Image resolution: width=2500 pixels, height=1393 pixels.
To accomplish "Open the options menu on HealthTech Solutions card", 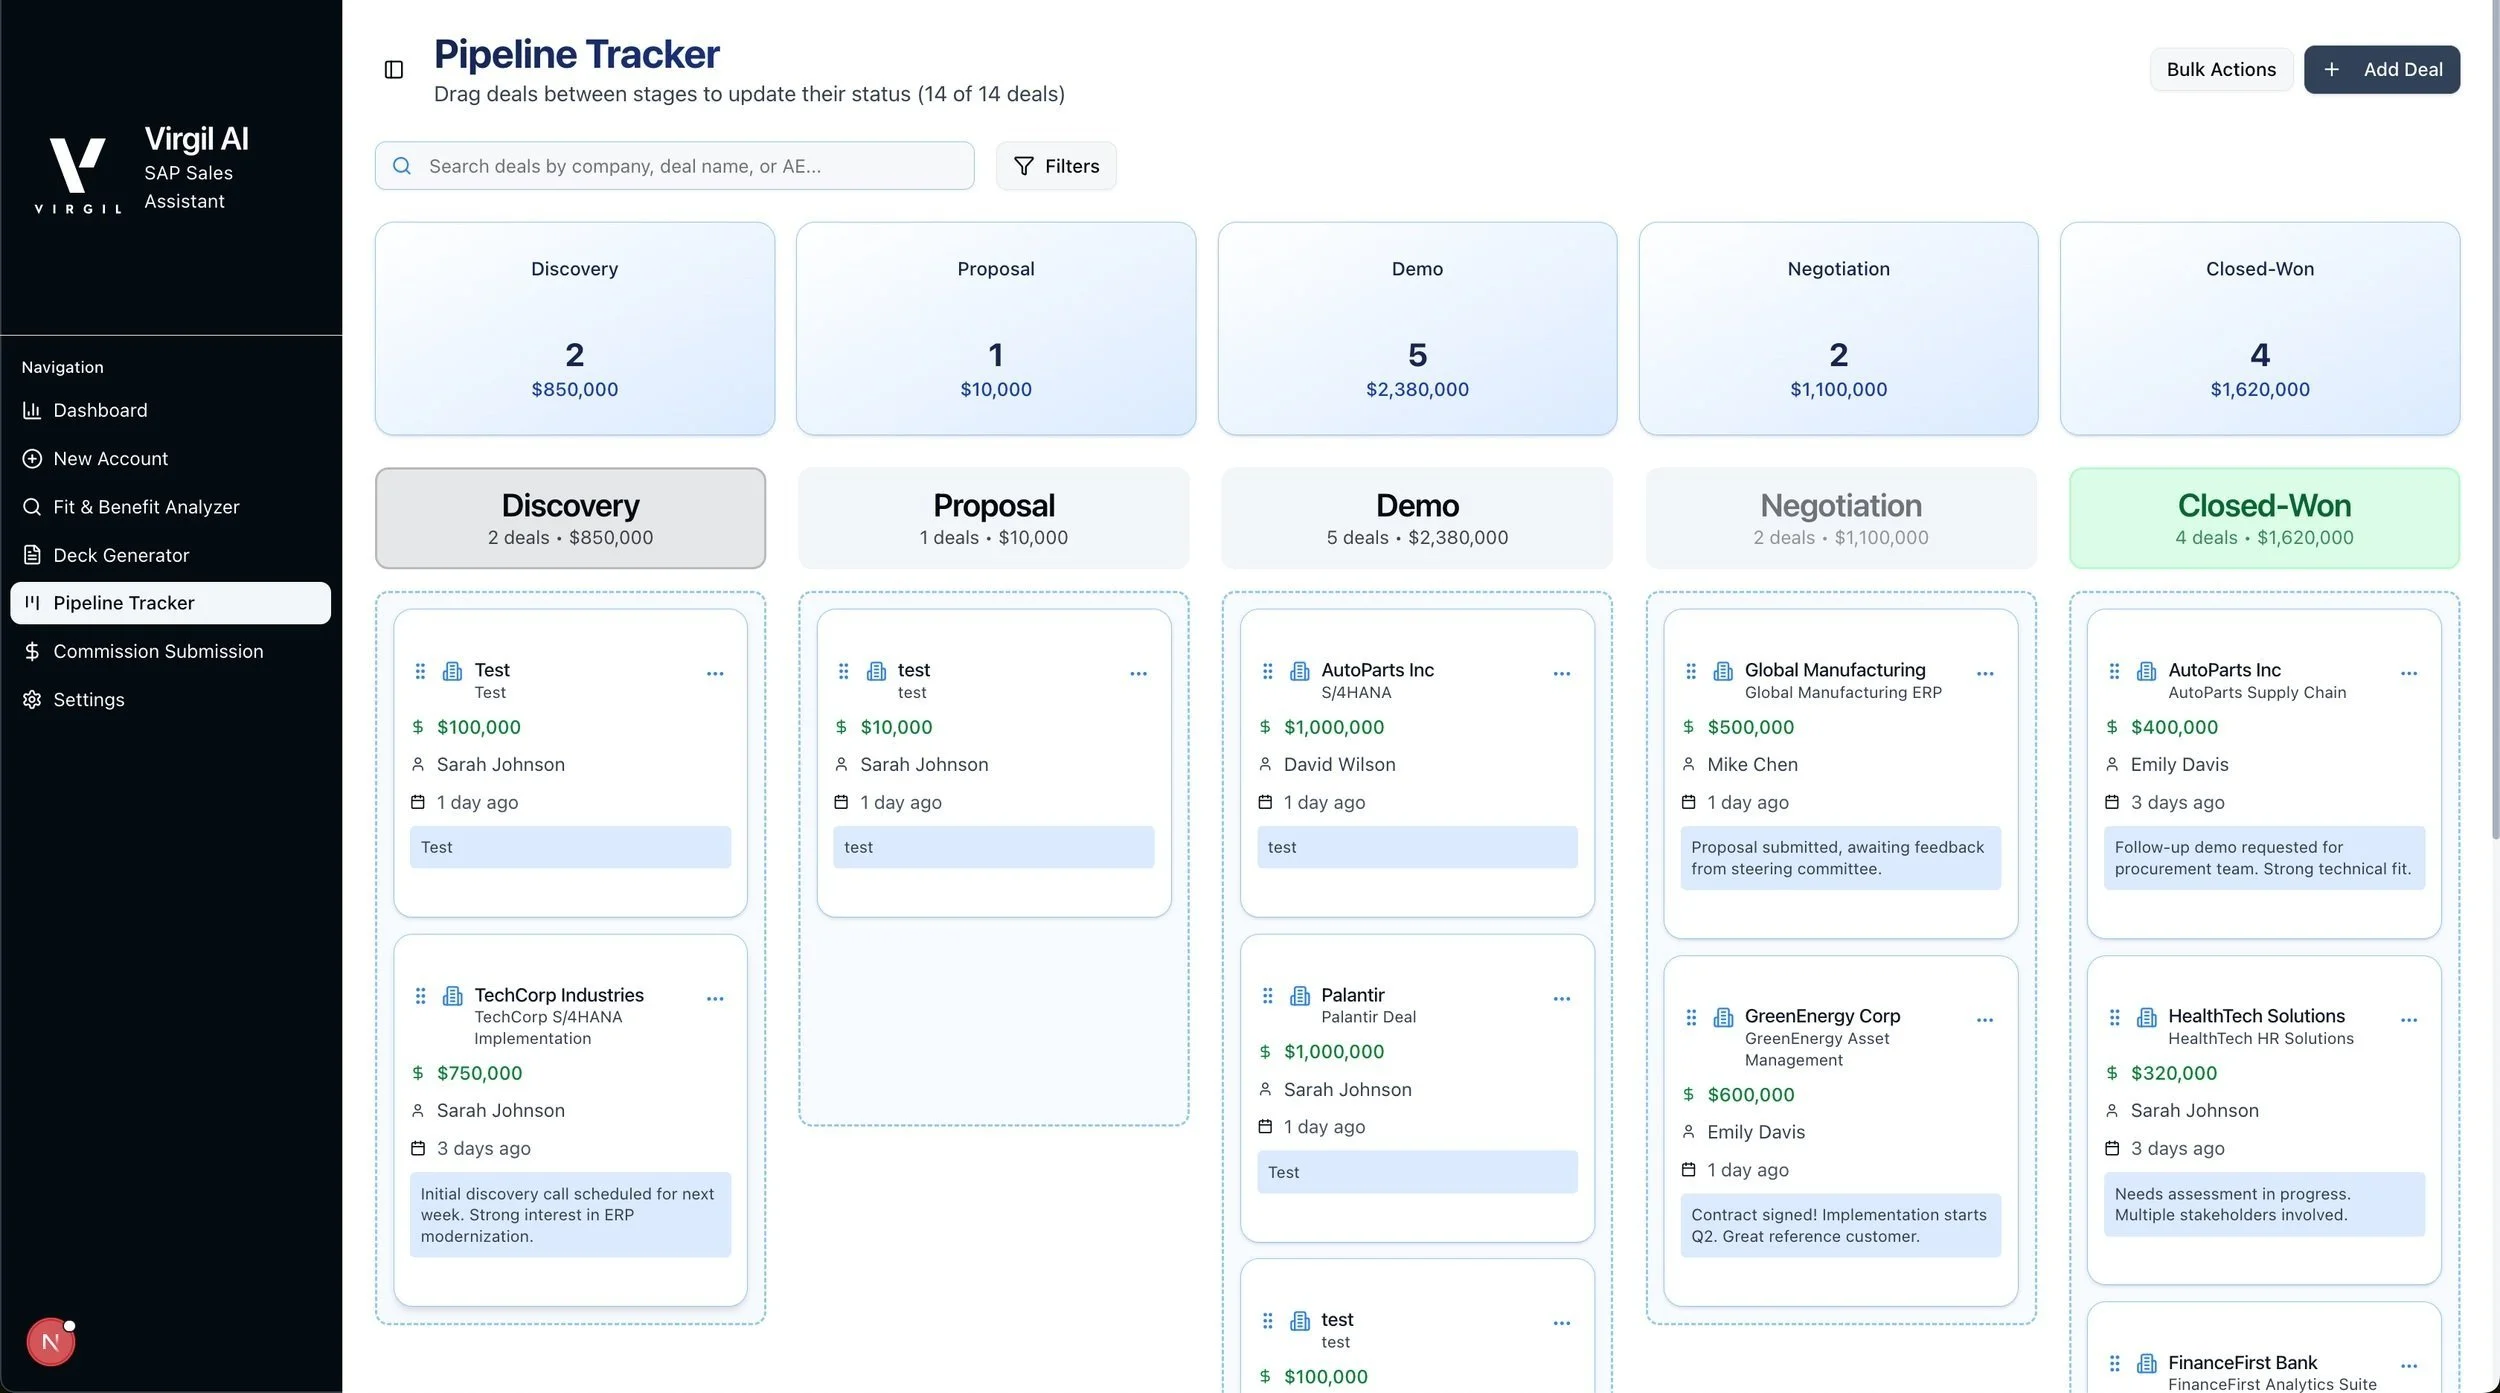I will (2409, 1020).
